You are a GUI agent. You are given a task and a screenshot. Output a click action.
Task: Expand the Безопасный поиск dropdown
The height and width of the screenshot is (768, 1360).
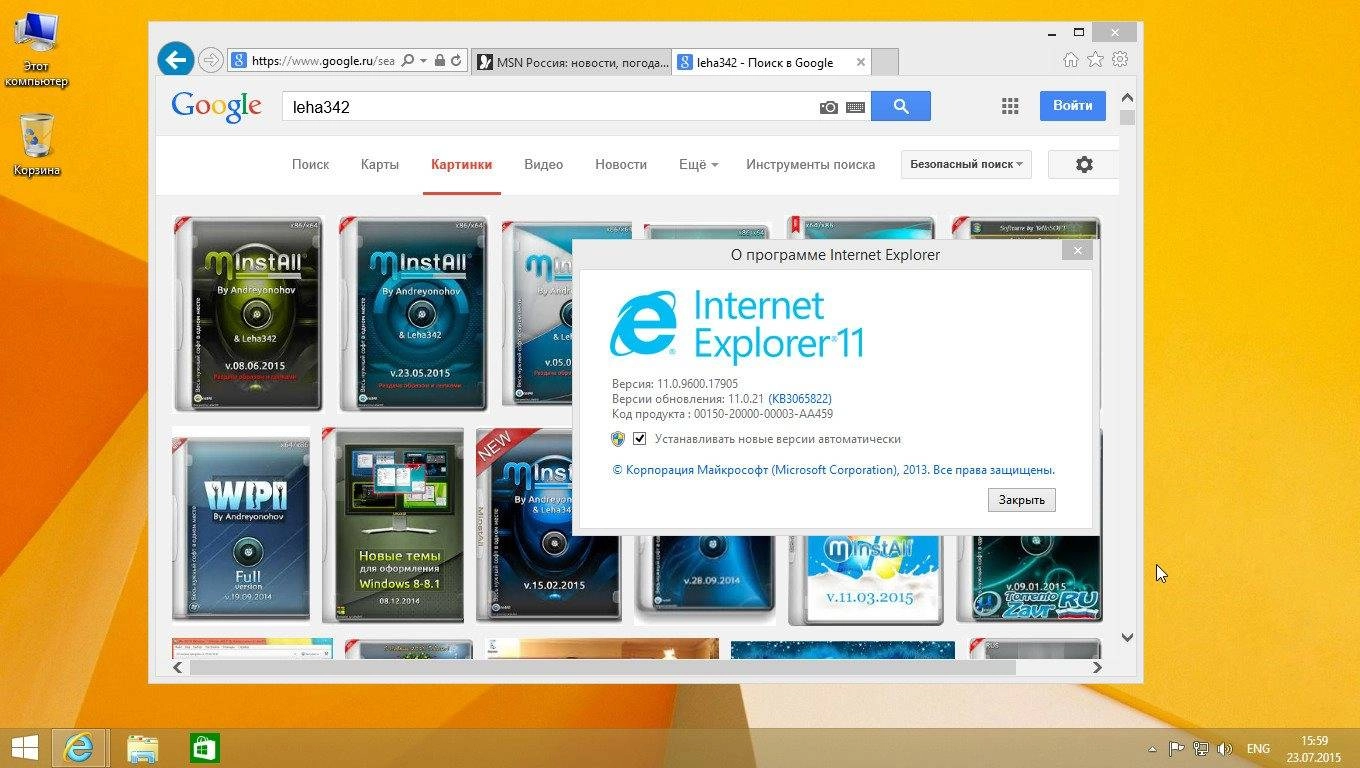[x=966, y=164]
